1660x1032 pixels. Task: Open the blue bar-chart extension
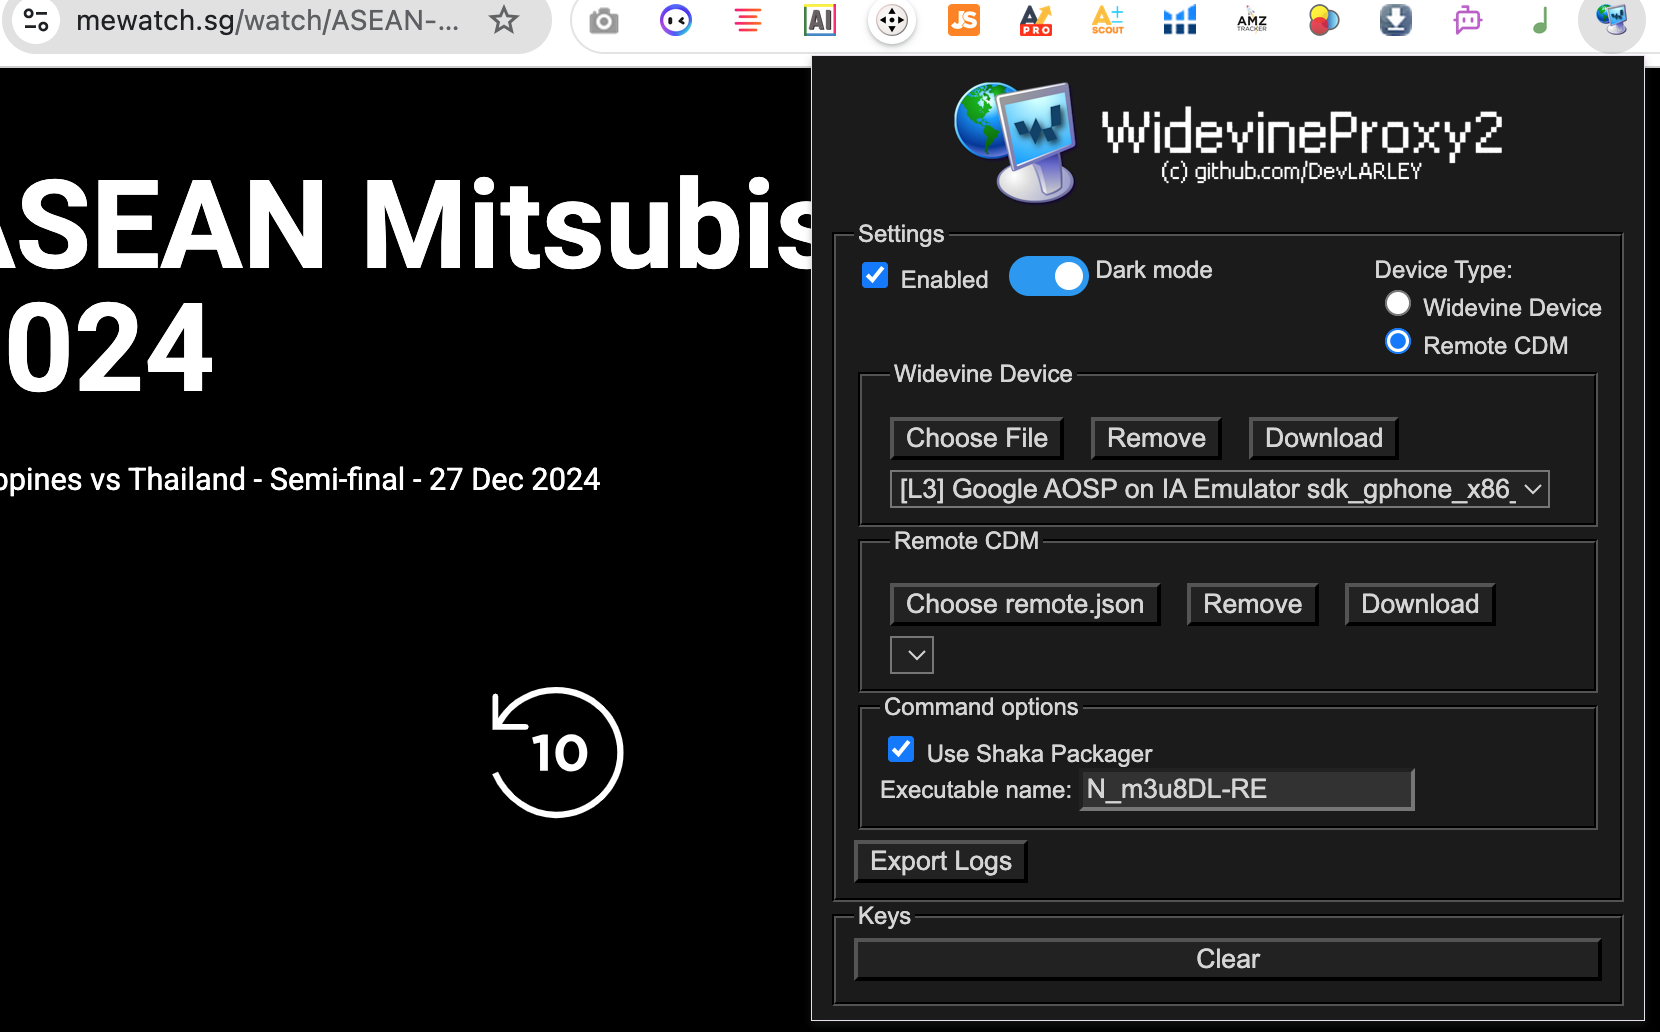click(1180, 20)
